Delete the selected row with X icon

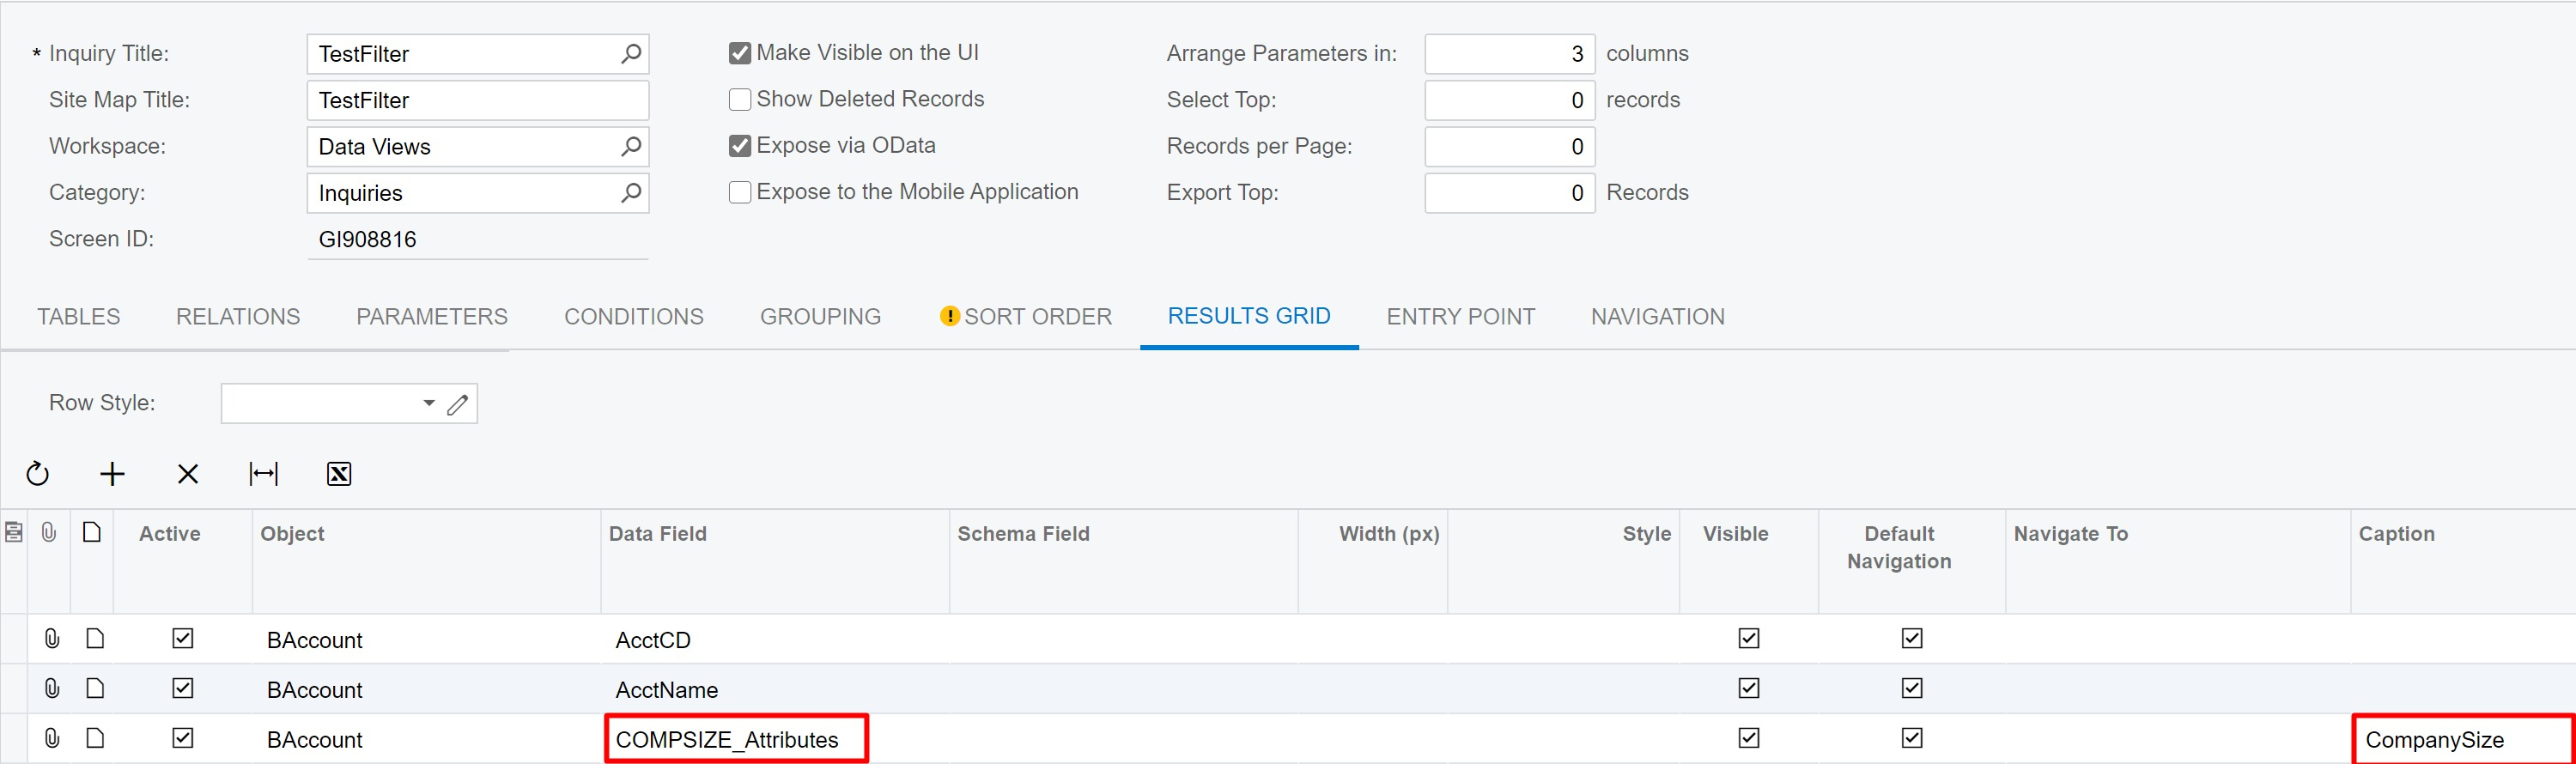[188, 474]
